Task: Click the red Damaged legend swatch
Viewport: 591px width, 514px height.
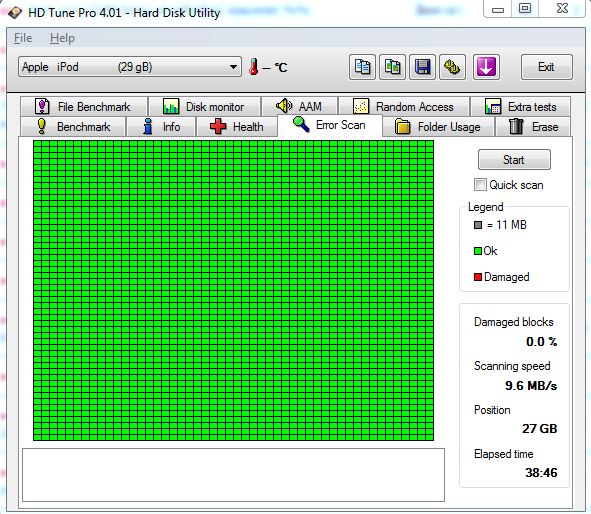Action: (478, 277)
